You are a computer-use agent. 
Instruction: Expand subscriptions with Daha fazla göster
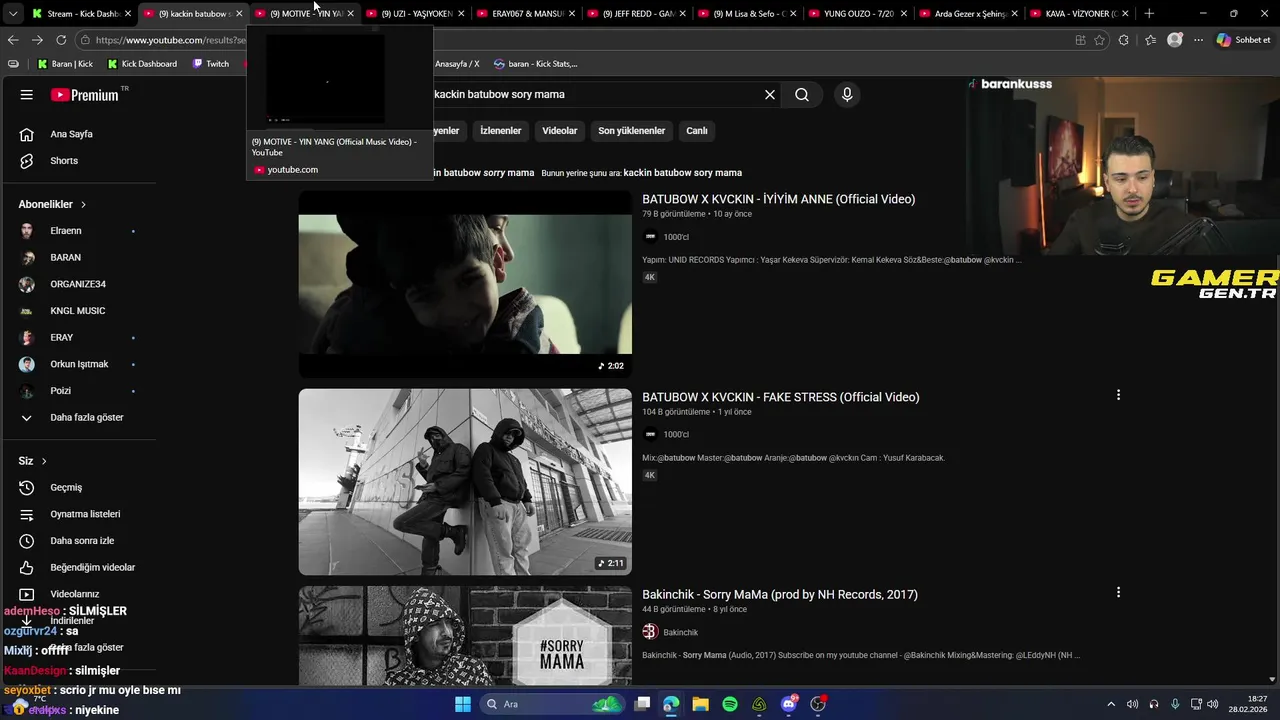pyautogui.click(x=78, y=417)
